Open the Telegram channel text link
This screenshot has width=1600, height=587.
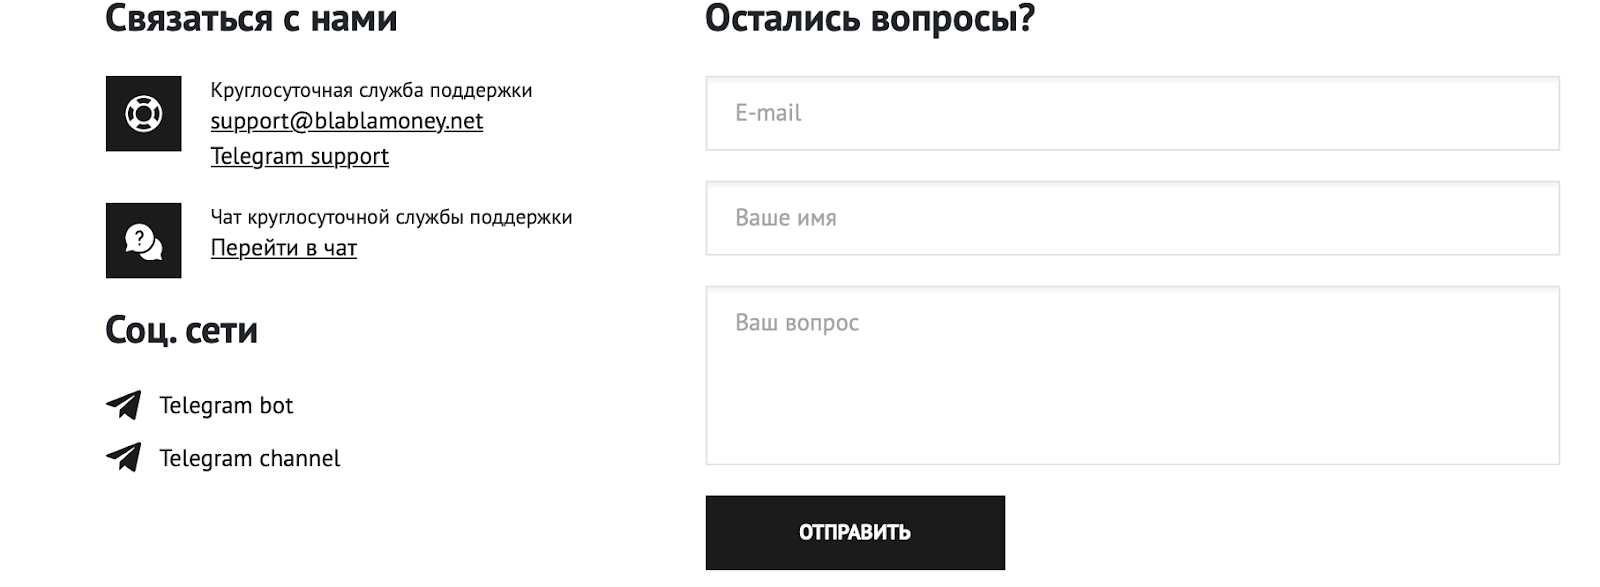point(249,458)
